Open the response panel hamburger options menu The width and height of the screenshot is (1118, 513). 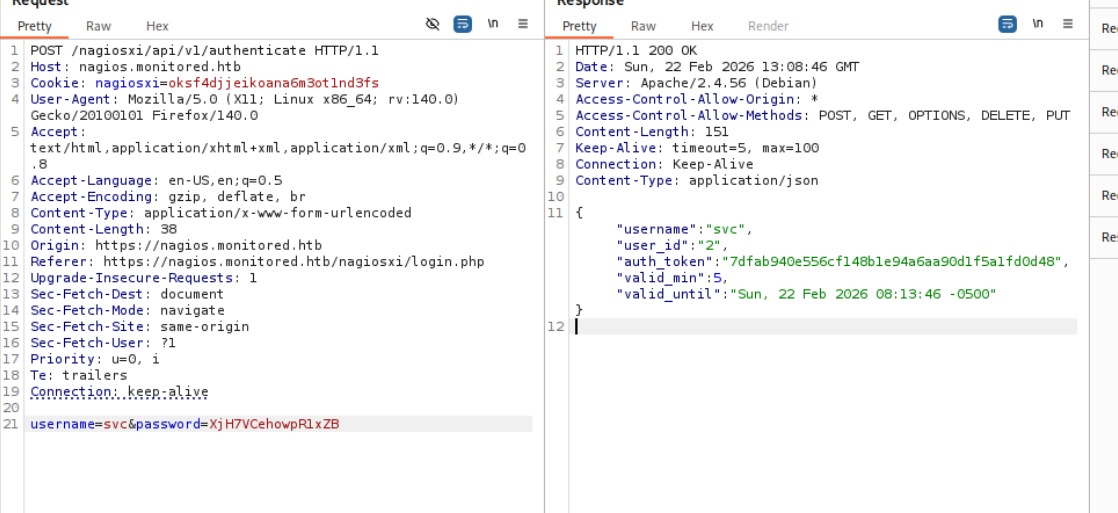coord(1068,24)
